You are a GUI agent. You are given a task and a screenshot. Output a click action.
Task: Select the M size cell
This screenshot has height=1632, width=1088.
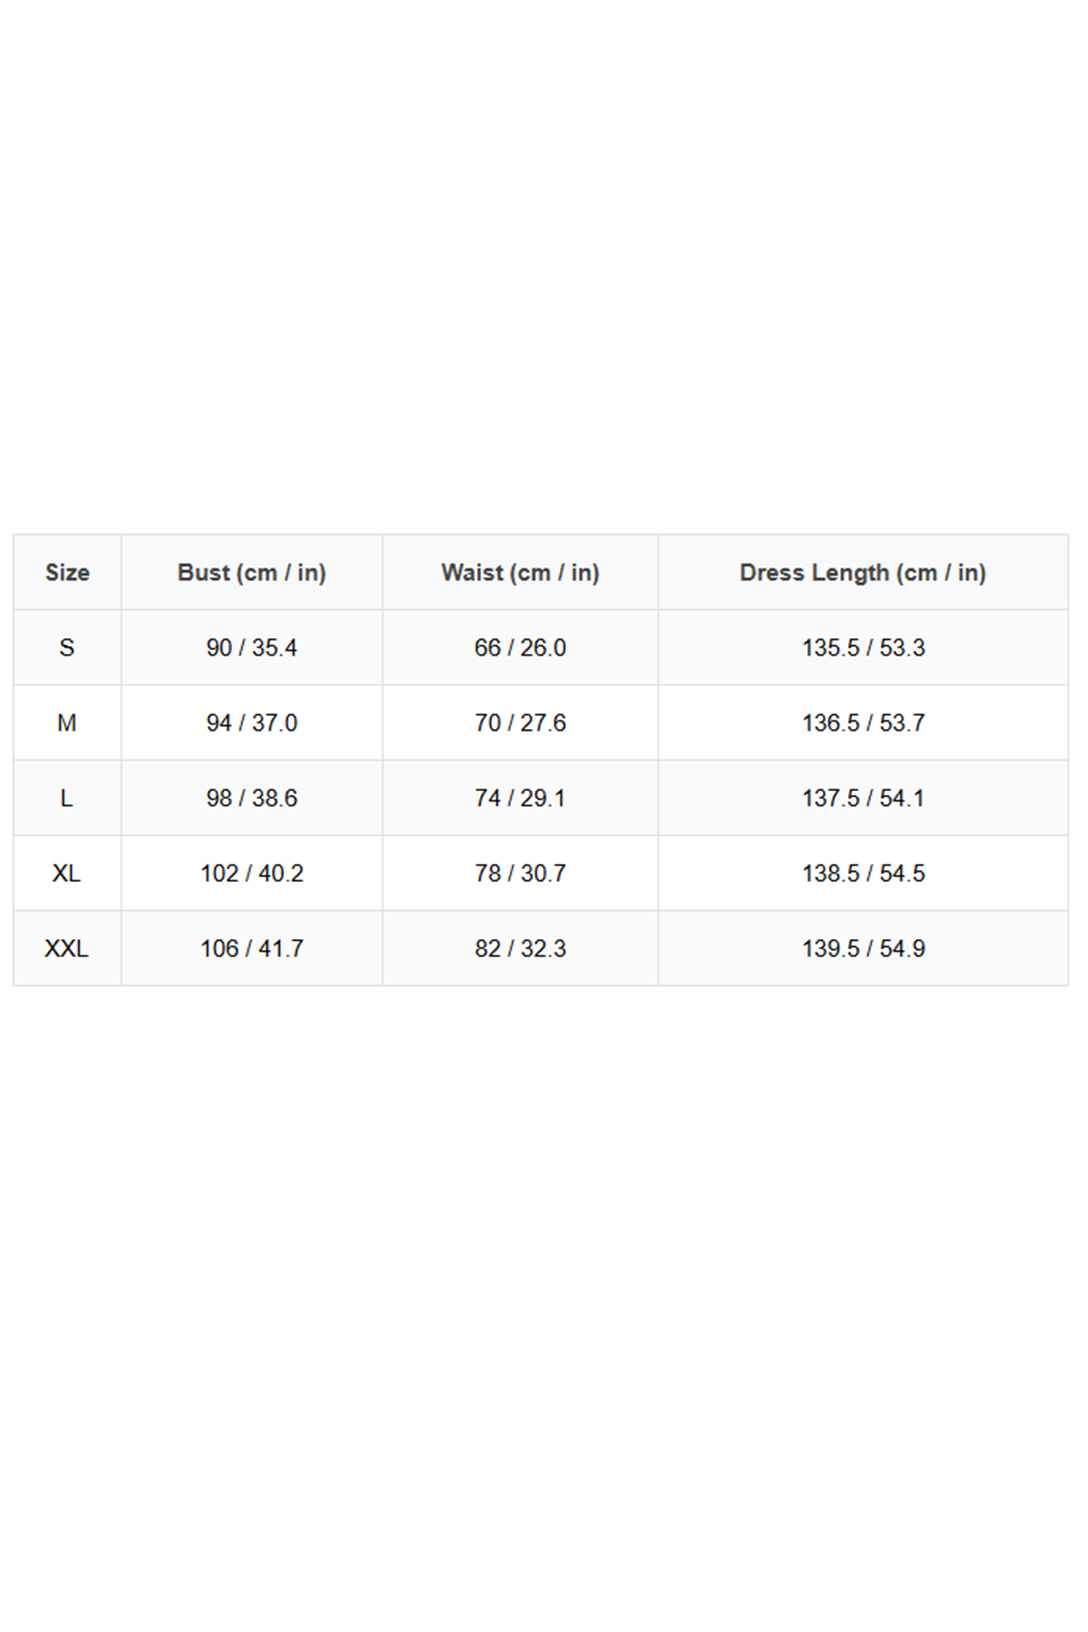coord(67,723)
